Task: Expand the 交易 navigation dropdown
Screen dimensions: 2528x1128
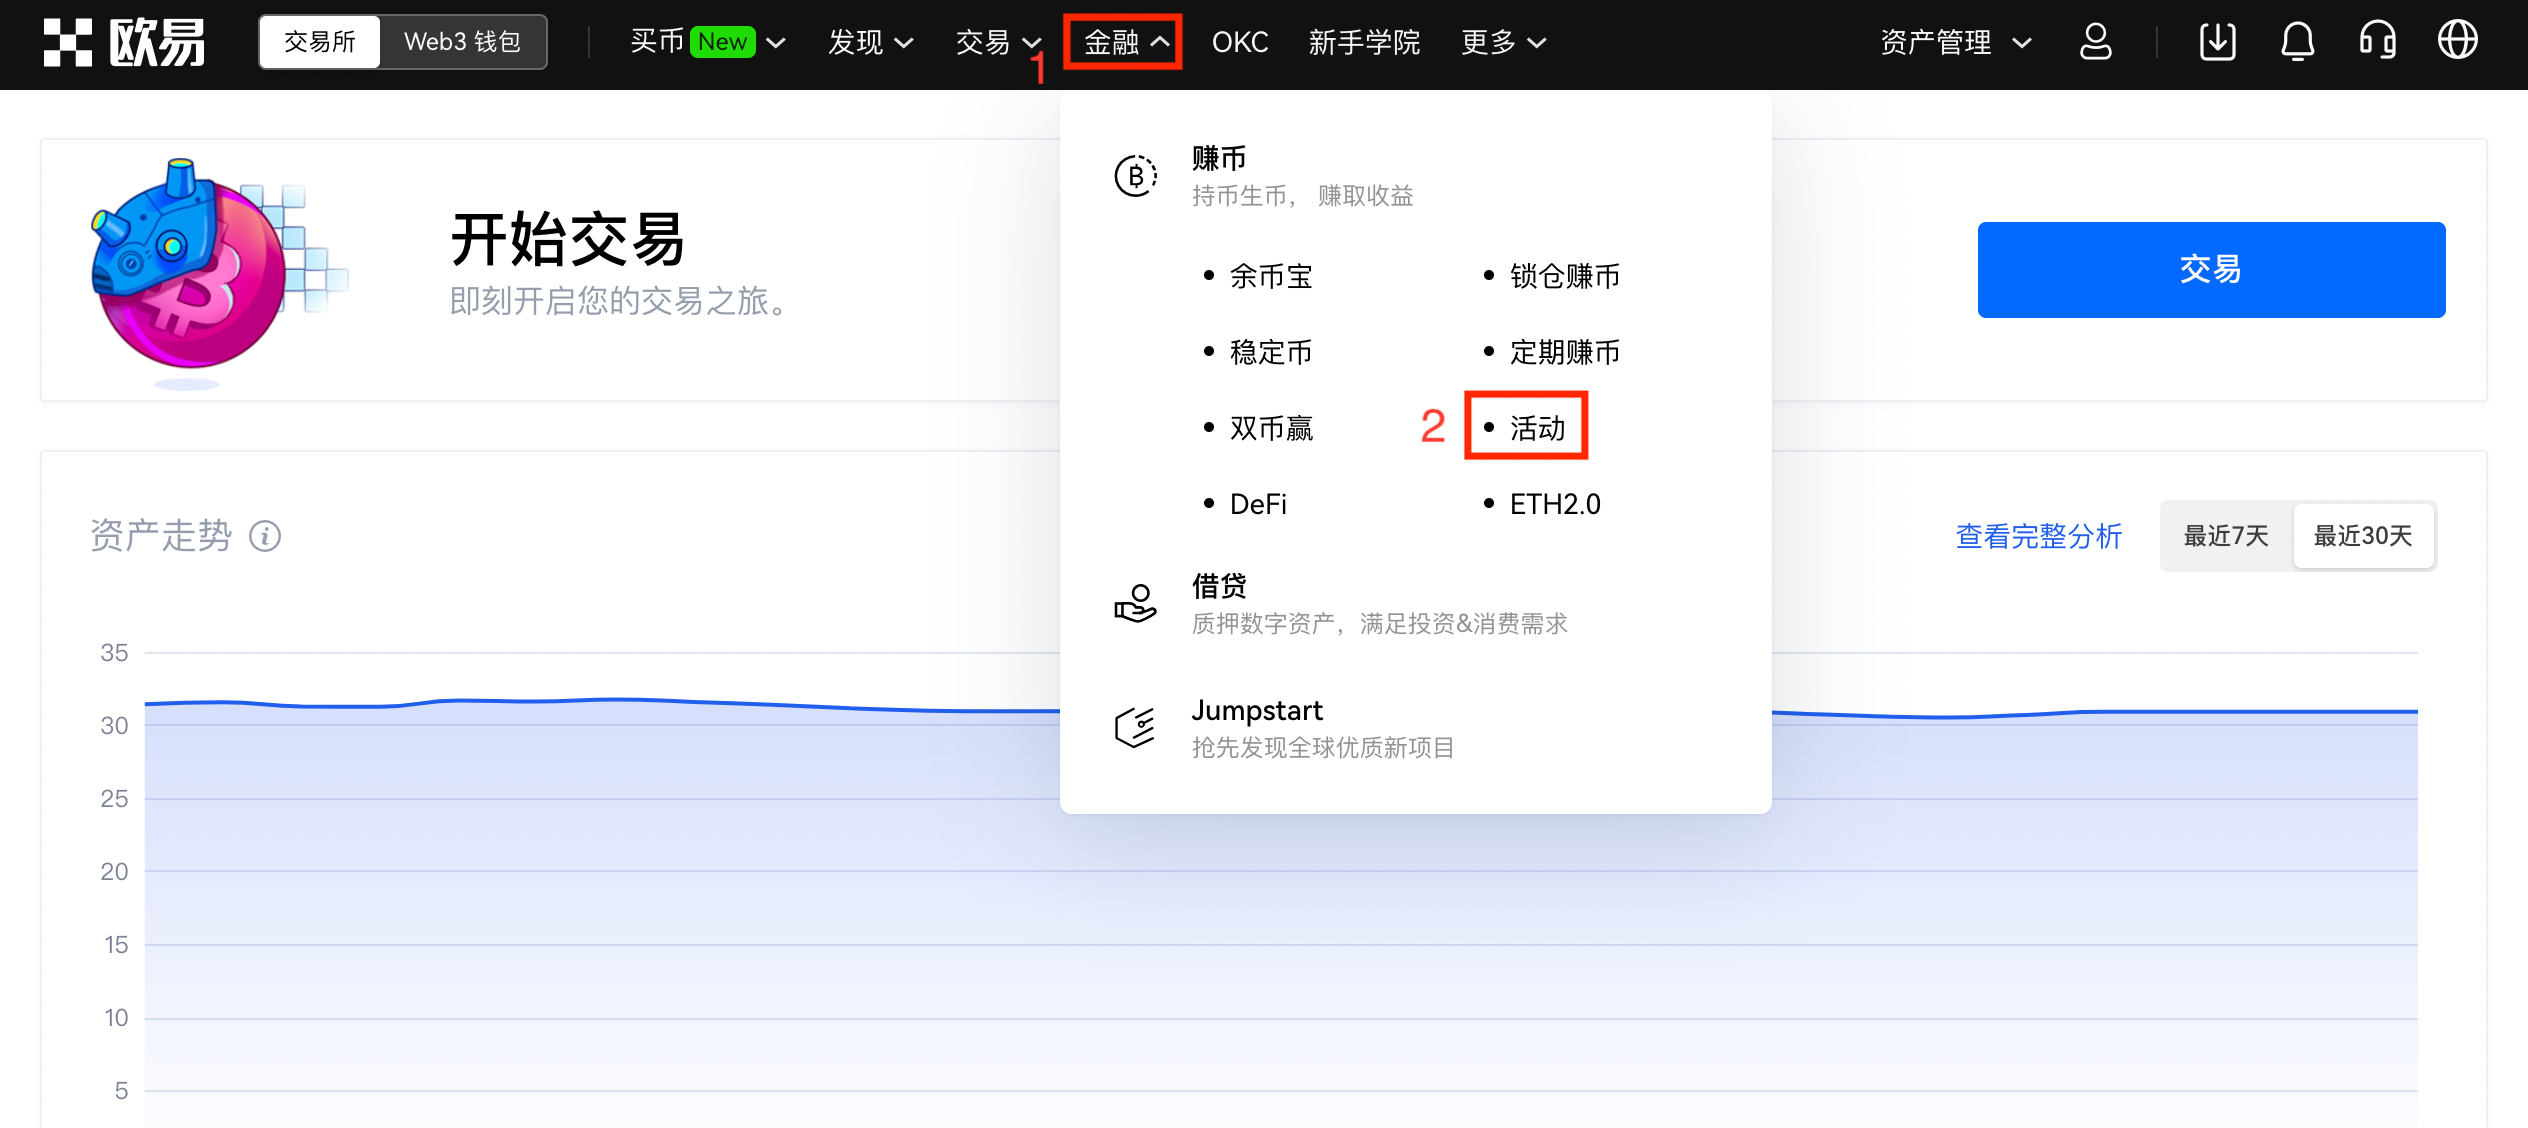Action: tap(998, 42)
